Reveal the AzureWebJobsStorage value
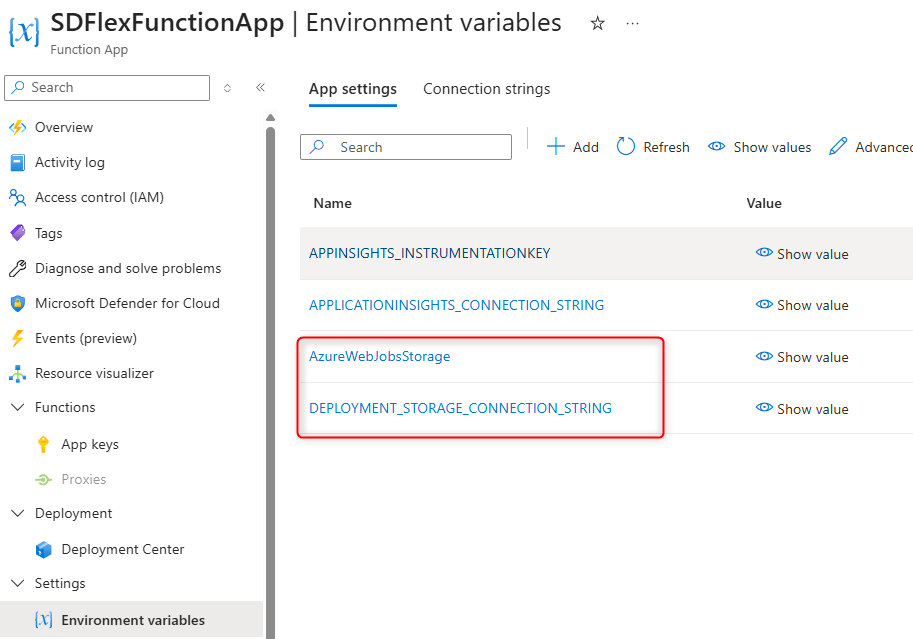913x639 pixels. coord(802,357)
